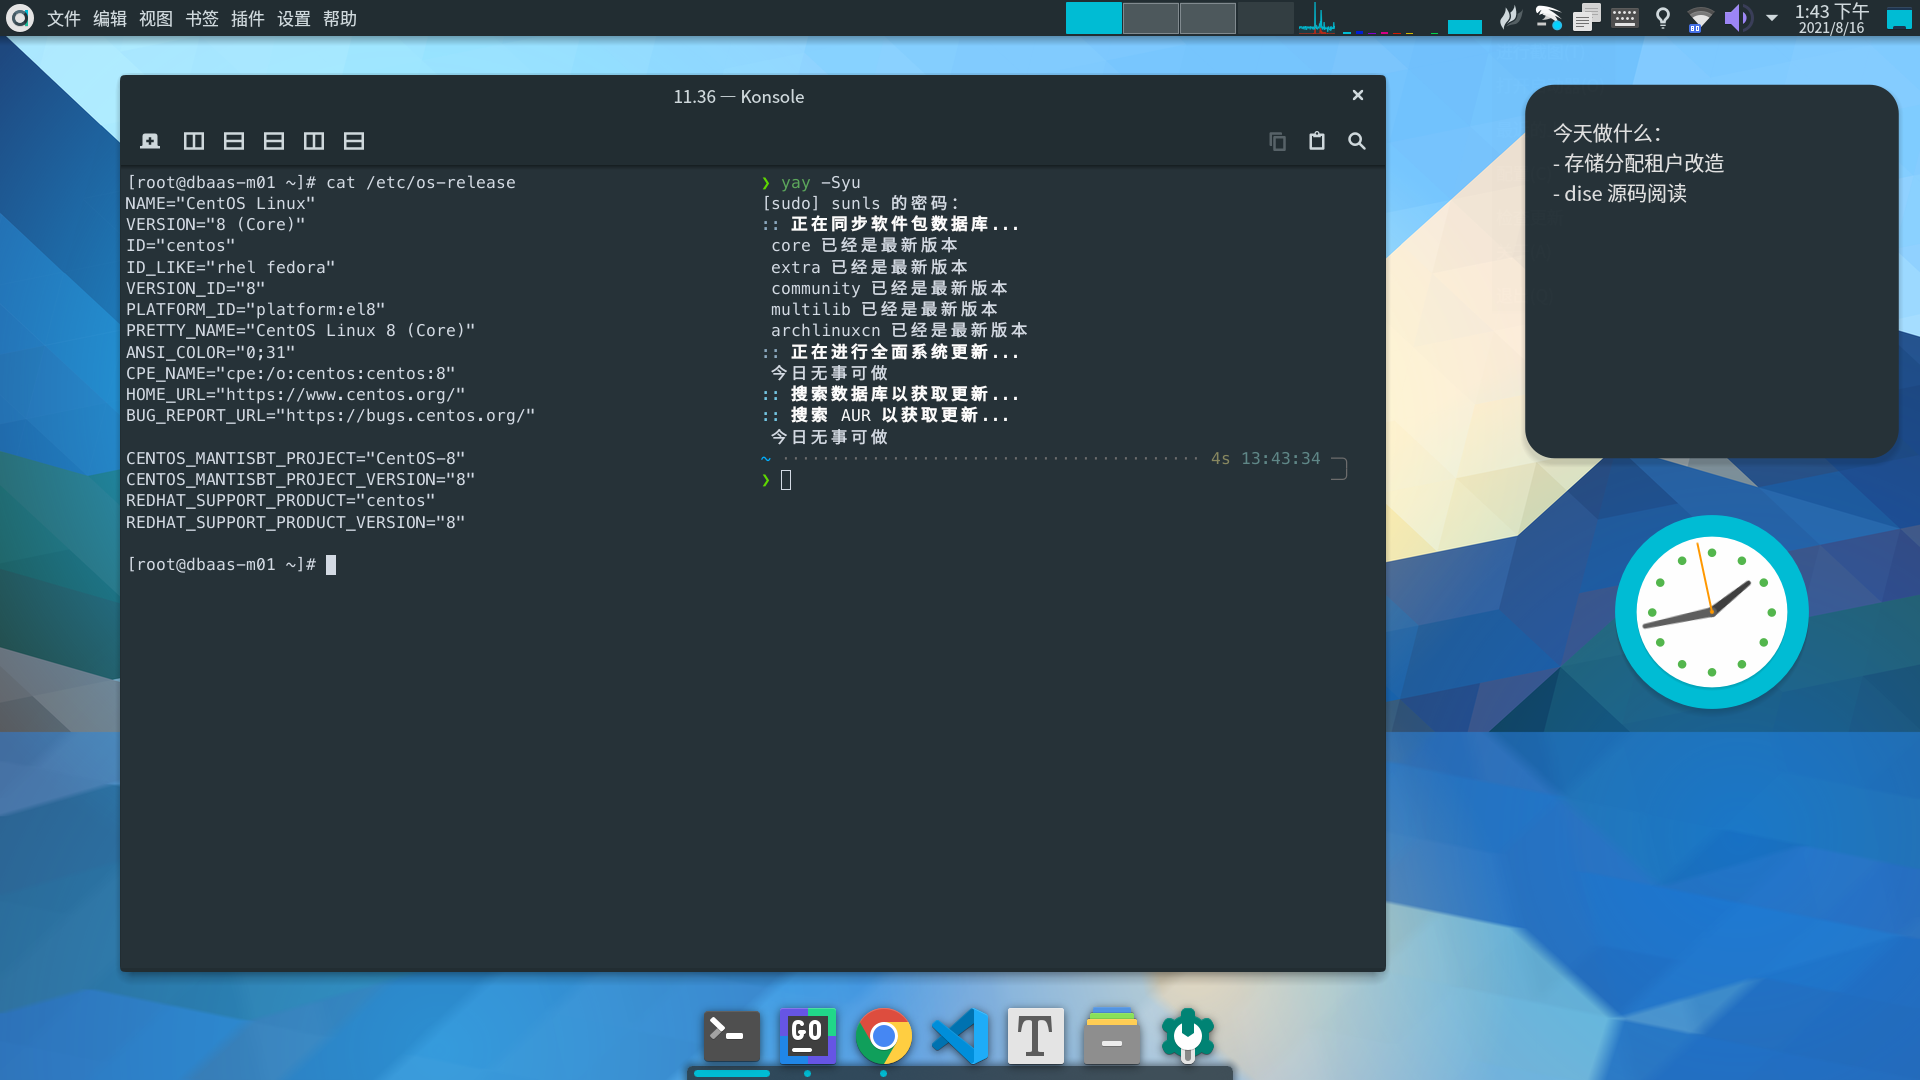Open the application launcher in top panel
The image size is (1920, 1080).
click(20, 18)
